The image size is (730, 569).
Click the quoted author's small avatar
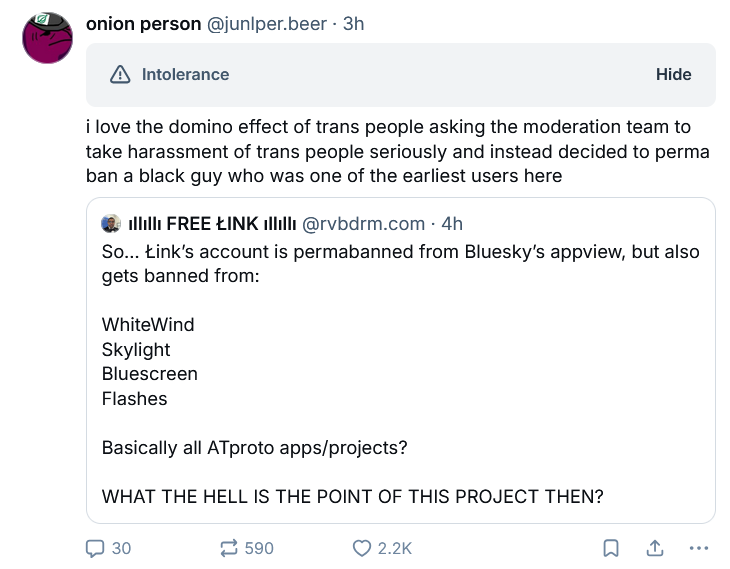click(112, 223)
